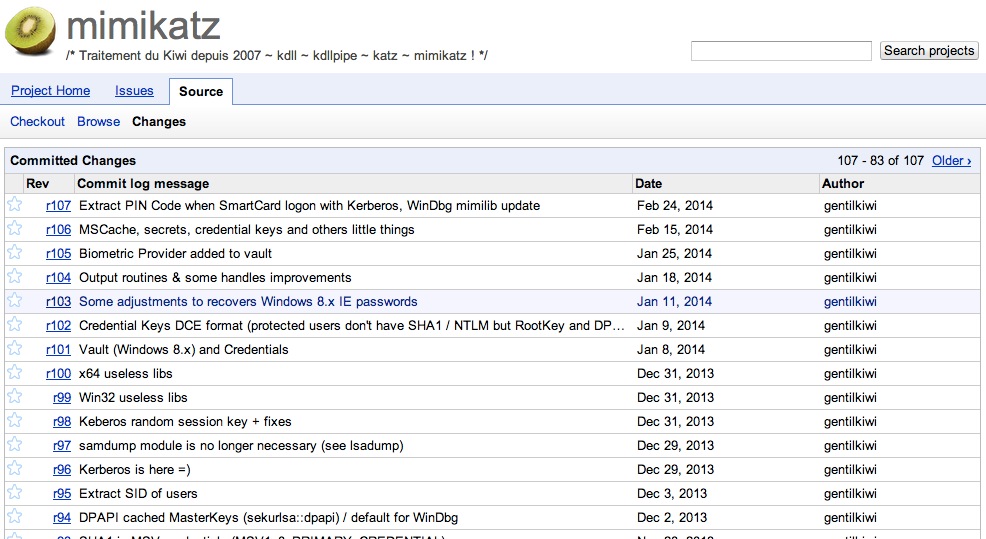Open revision r94 link
The width and height of the screenshot is (986, 539).
coord(62,518)
